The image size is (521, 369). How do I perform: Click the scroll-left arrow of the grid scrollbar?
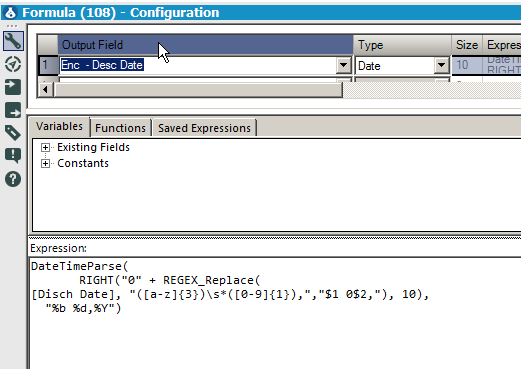click(46, 89)
